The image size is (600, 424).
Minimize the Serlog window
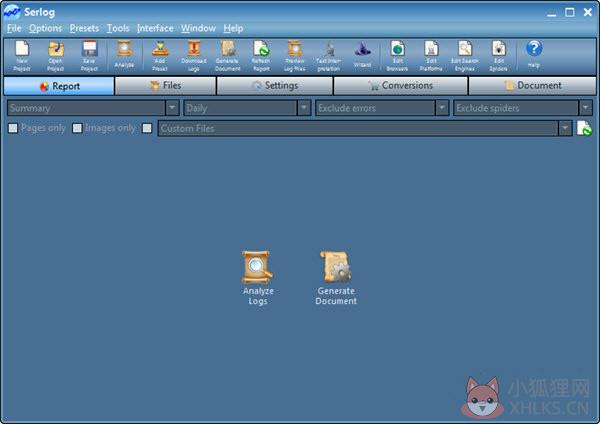[551, 13]
